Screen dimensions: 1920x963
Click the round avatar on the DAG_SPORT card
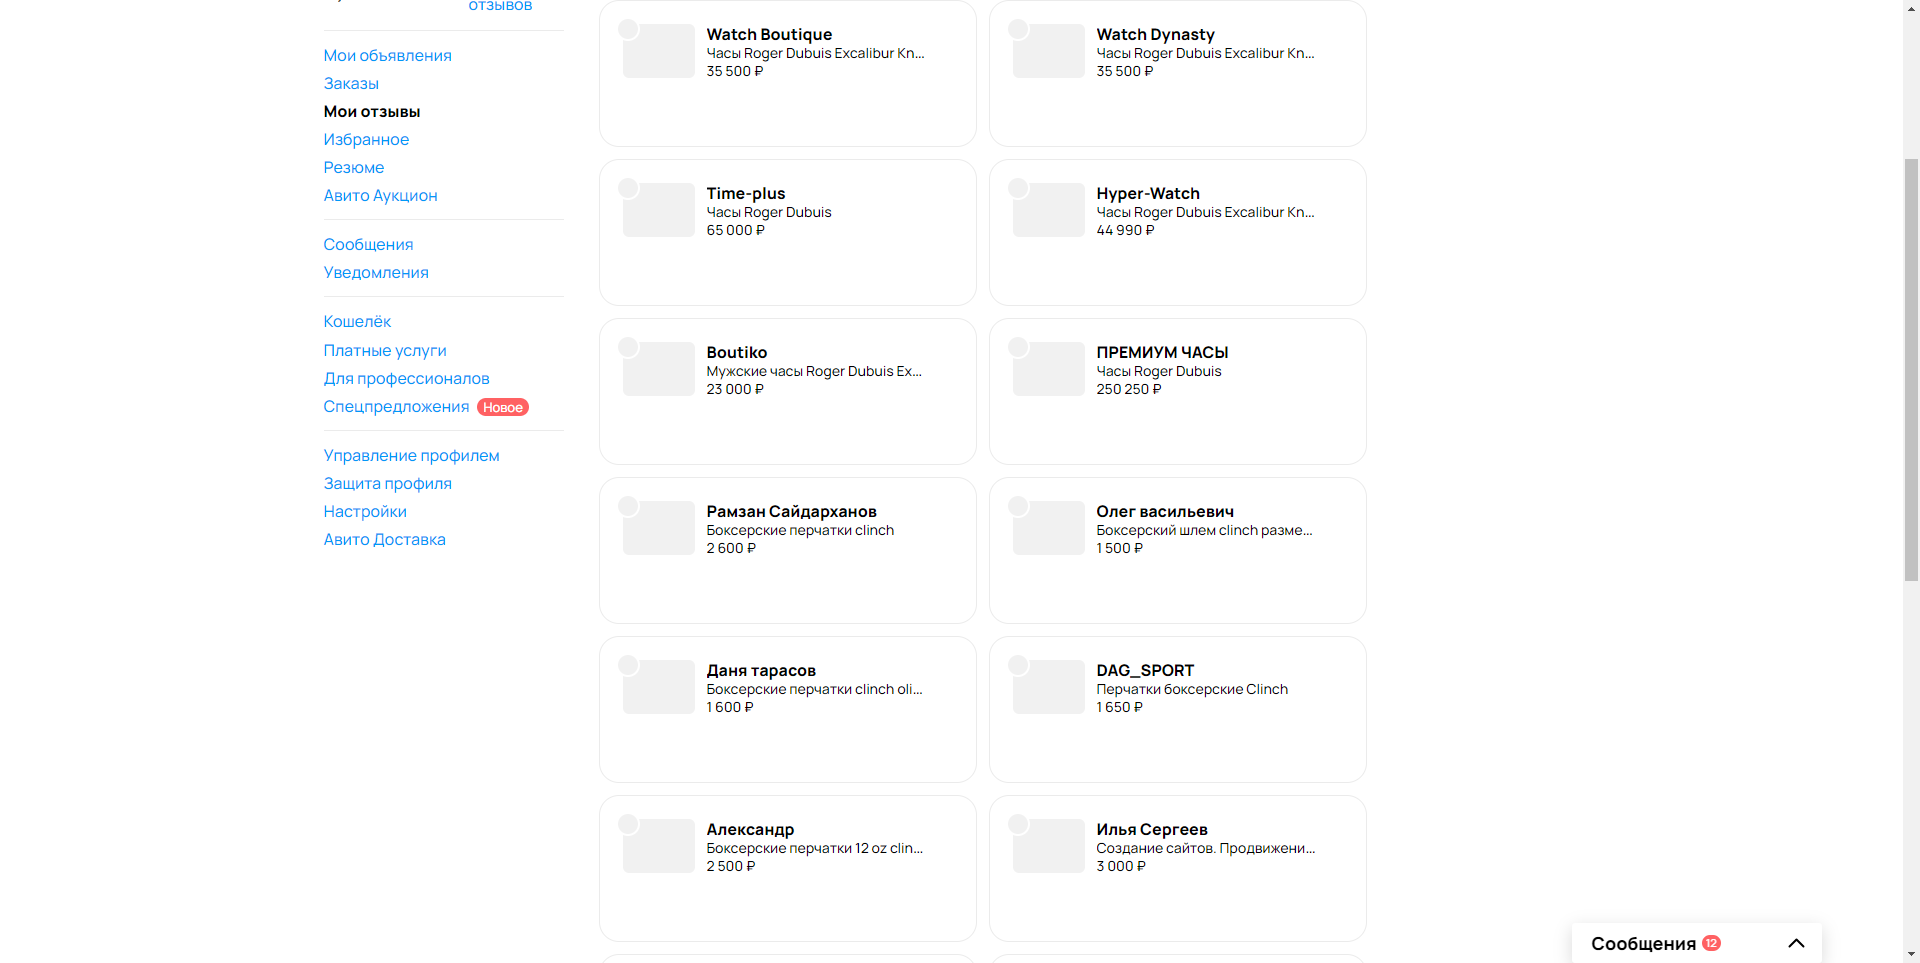(1018, 665)
